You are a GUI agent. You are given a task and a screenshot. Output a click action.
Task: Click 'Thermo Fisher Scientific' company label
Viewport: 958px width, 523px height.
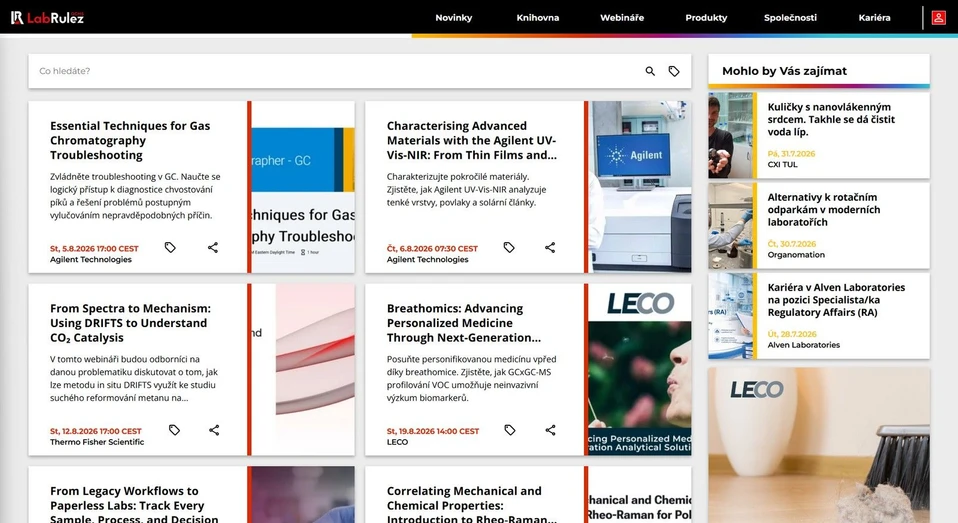(x=97, y=442)
